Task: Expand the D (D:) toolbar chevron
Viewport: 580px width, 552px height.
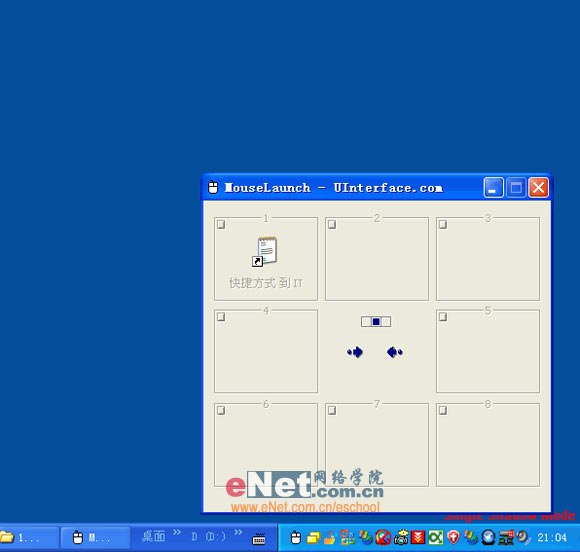Action: pos(238,532)
